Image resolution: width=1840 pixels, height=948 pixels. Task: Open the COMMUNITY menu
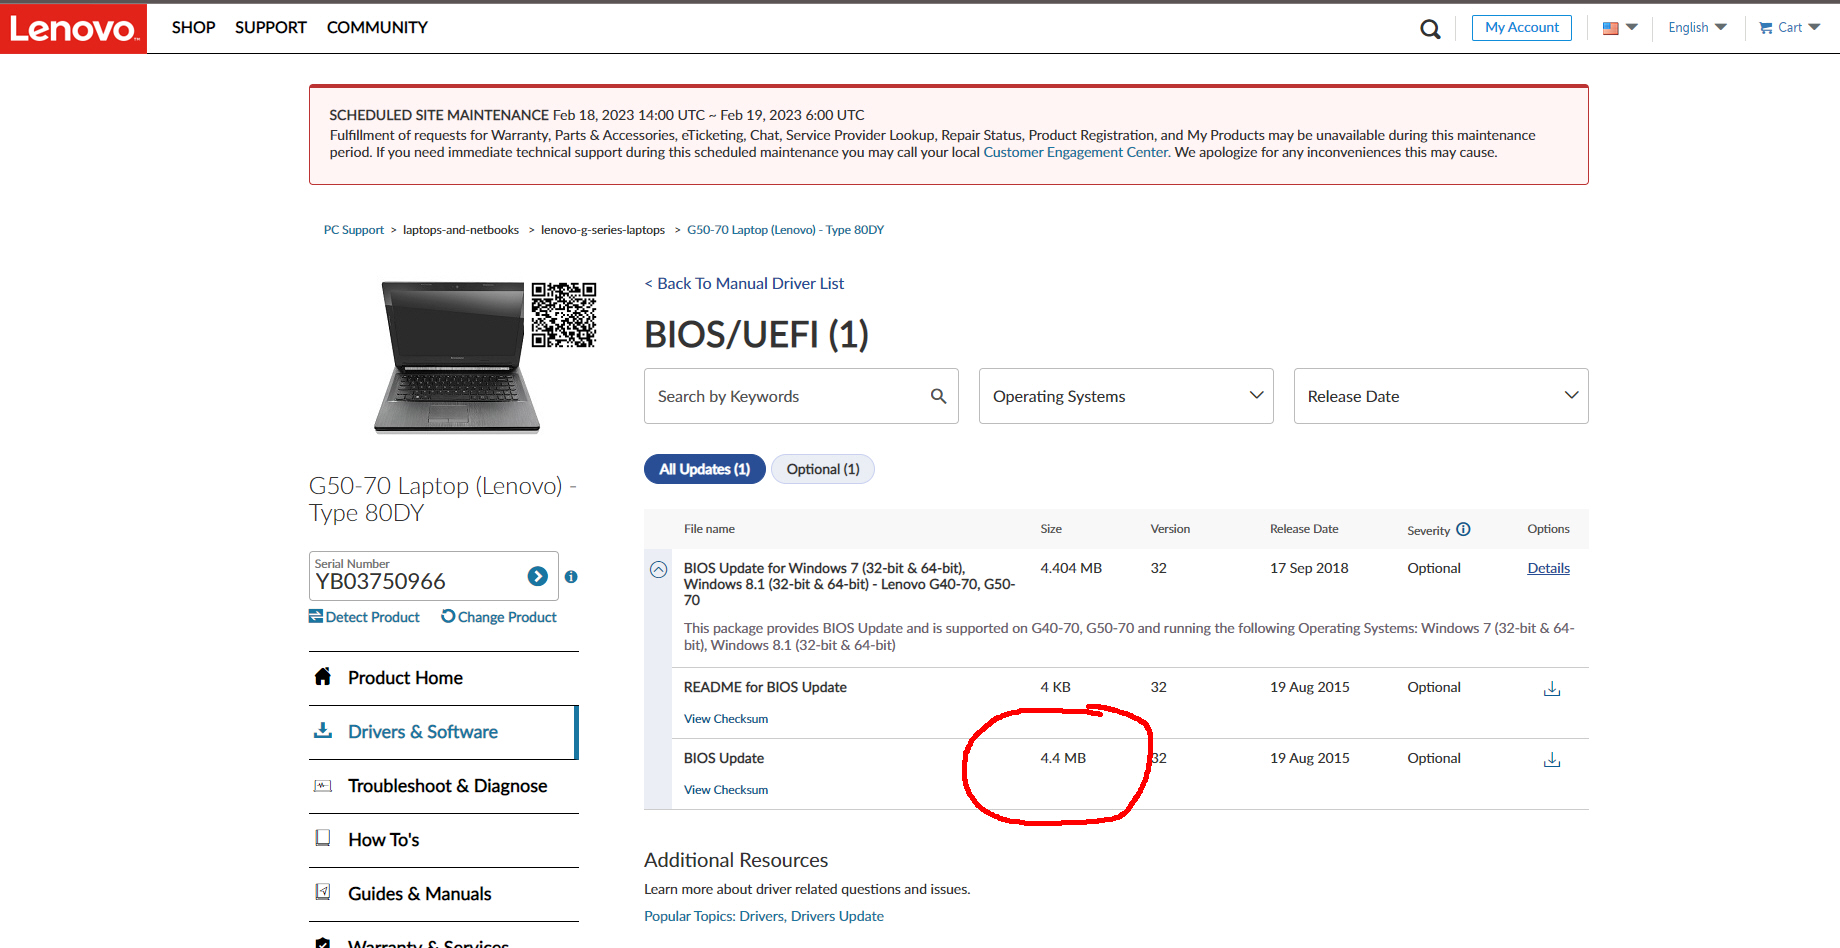click(x=377, y=28)
